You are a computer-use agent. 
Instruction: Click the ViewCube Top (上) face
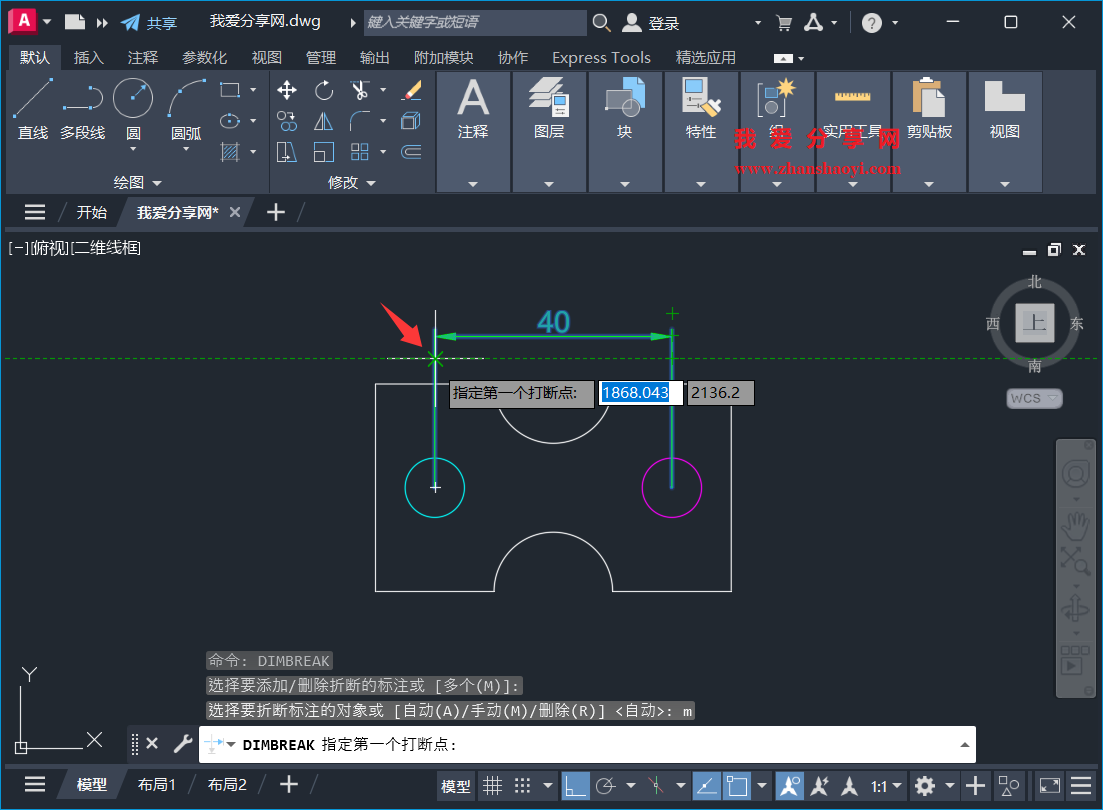[x=1035, y=323]
